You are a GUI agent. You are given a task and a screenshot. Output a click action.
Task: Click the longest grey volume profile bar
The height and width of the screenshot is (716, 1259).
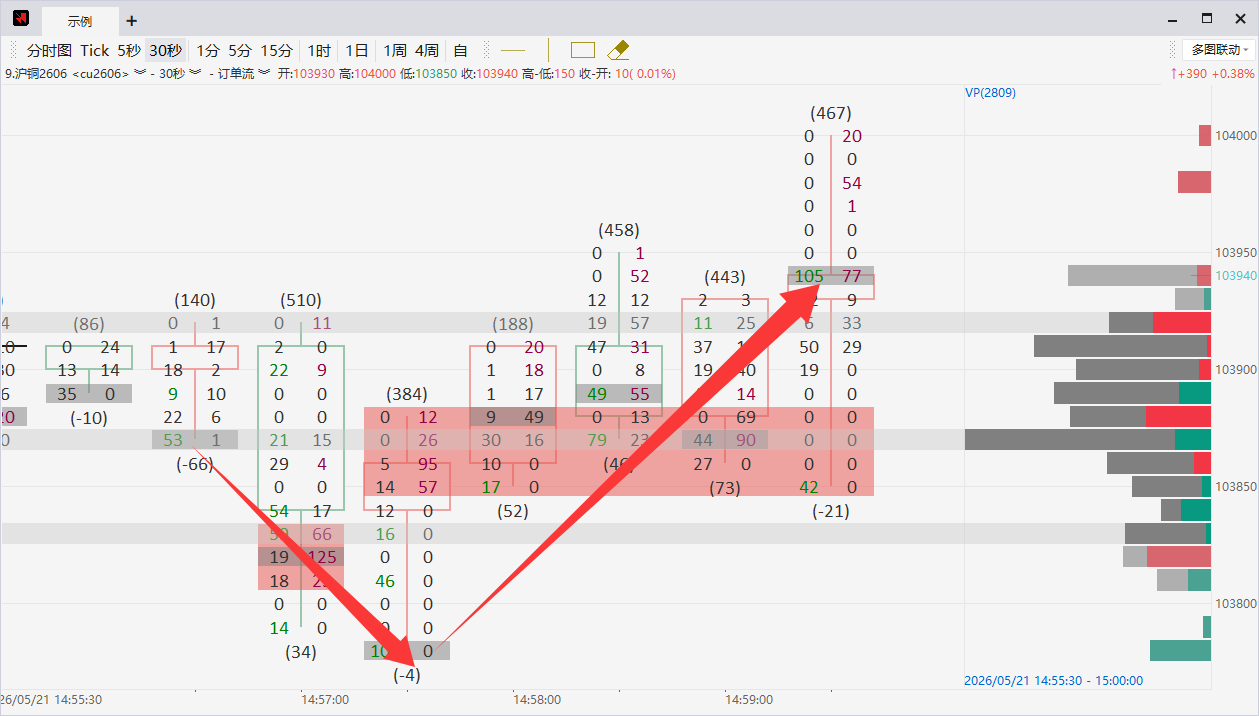[x=1070, y=440]
